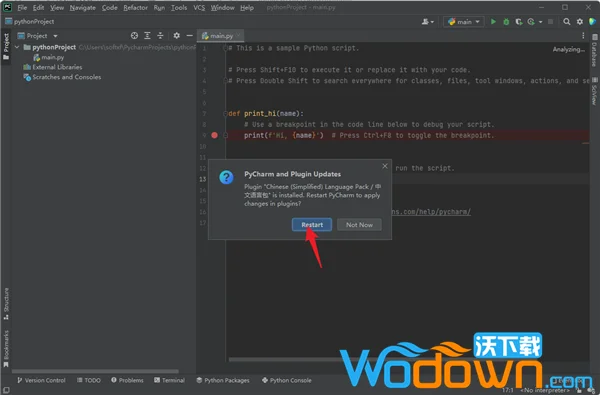600x395 pixels.
Task: Choose Not Now in the updates dialog
Action: pyautogui.click(x=359, y=225)
